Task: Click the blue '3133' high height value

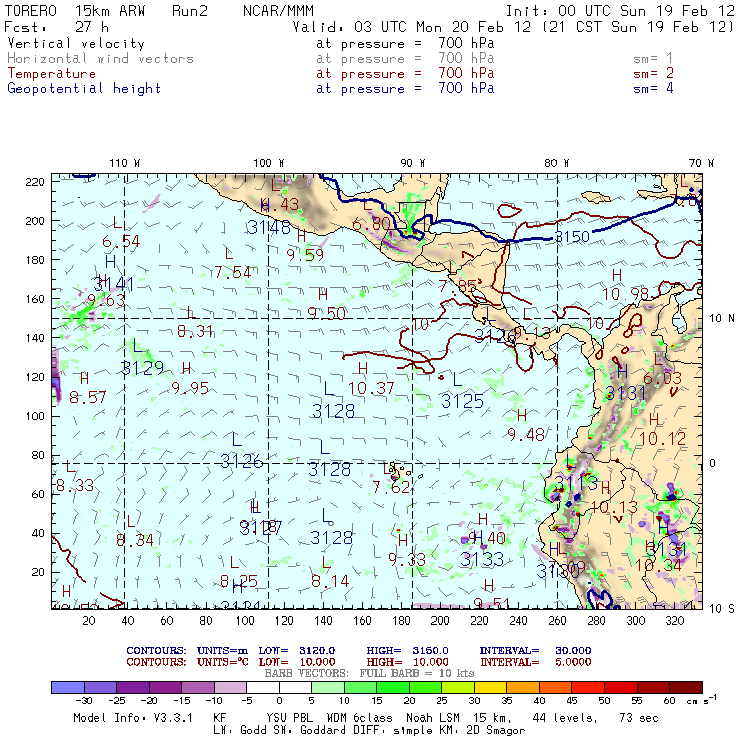Action: coord(482,559)
